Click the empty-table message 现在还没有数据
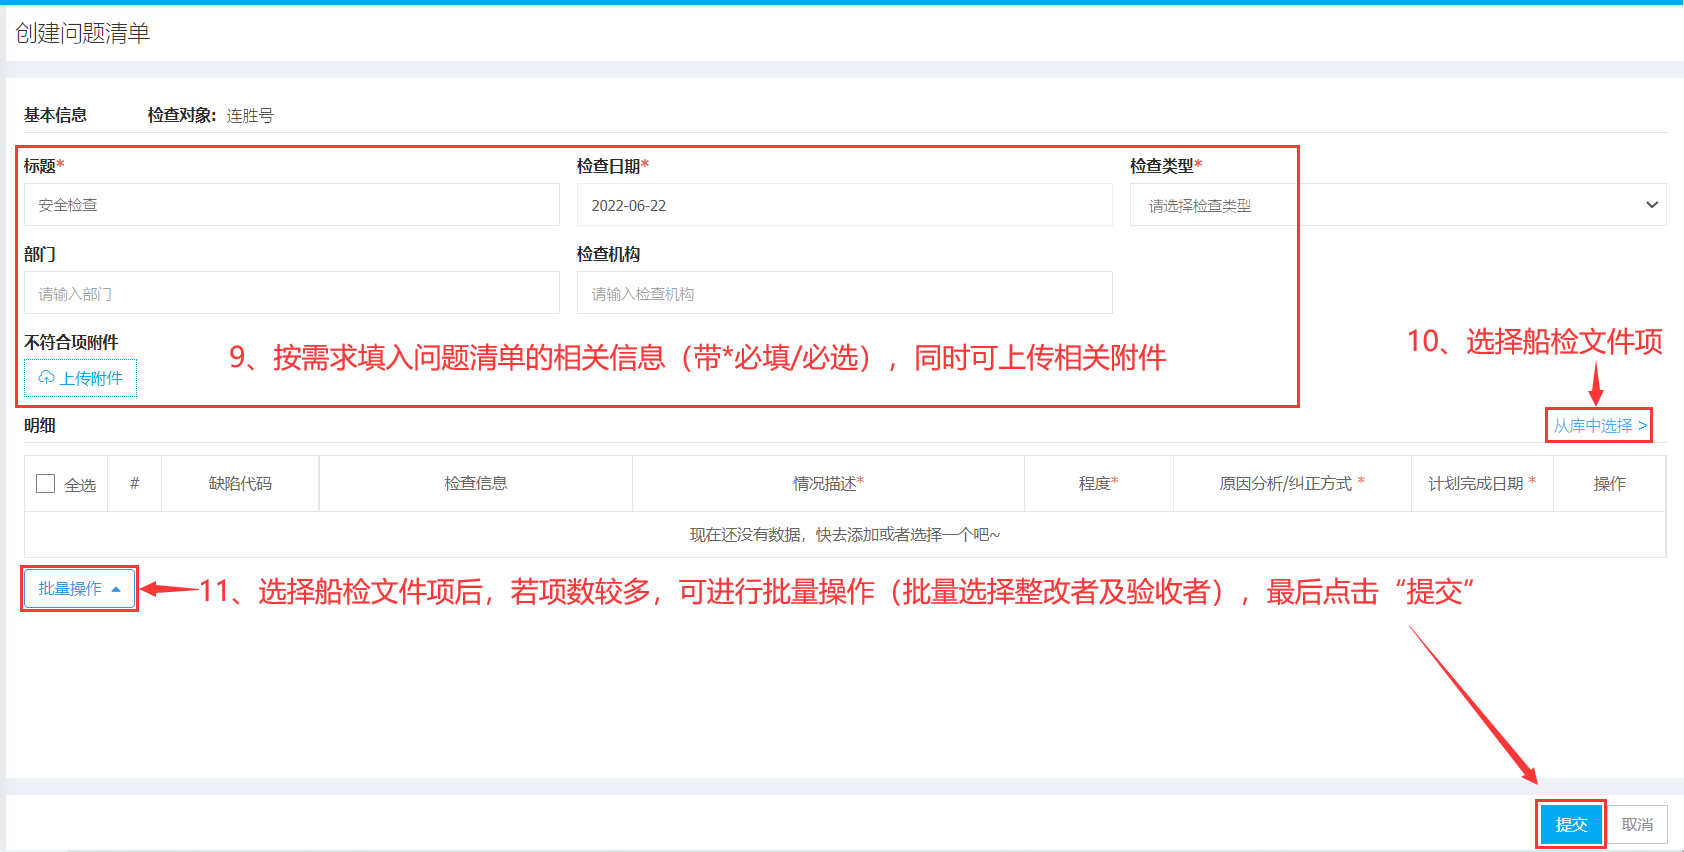This screenshot has height=852, width=1684. (x=845, y=535)
